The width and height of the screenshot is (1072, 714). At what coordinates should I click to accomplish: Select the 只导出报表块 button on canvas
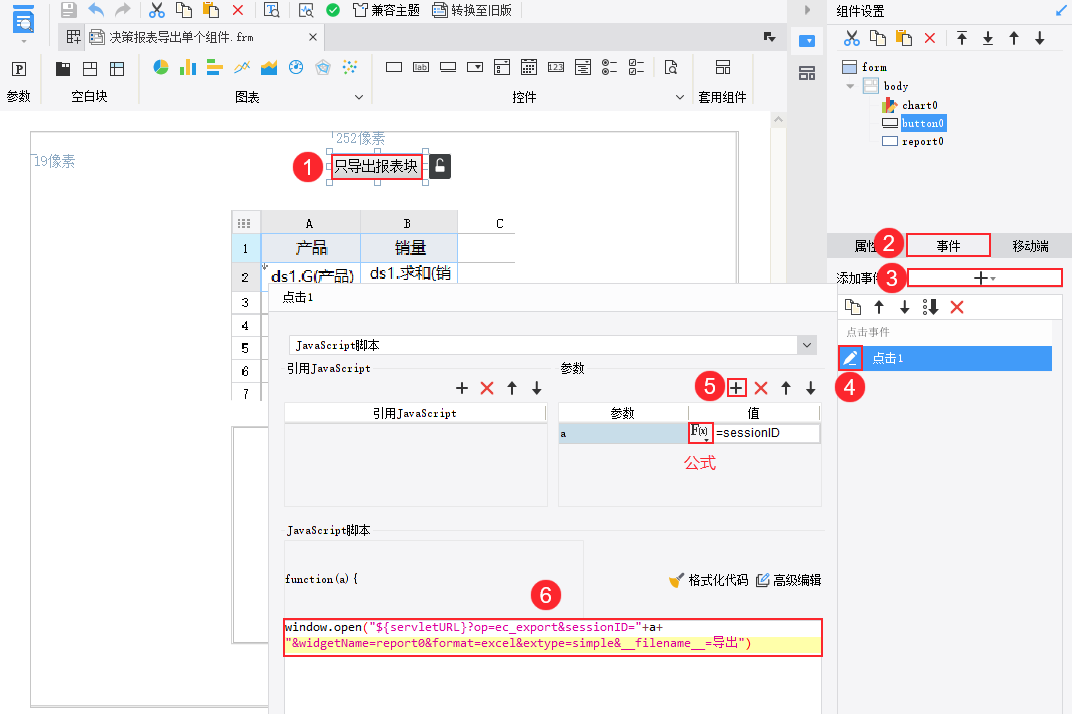click(x=376, y=167)
